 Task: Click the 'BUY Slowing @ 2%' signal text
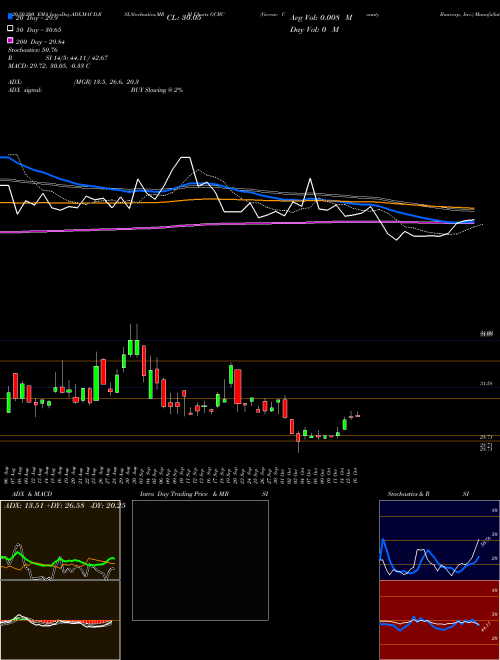[x=157, y=90]
